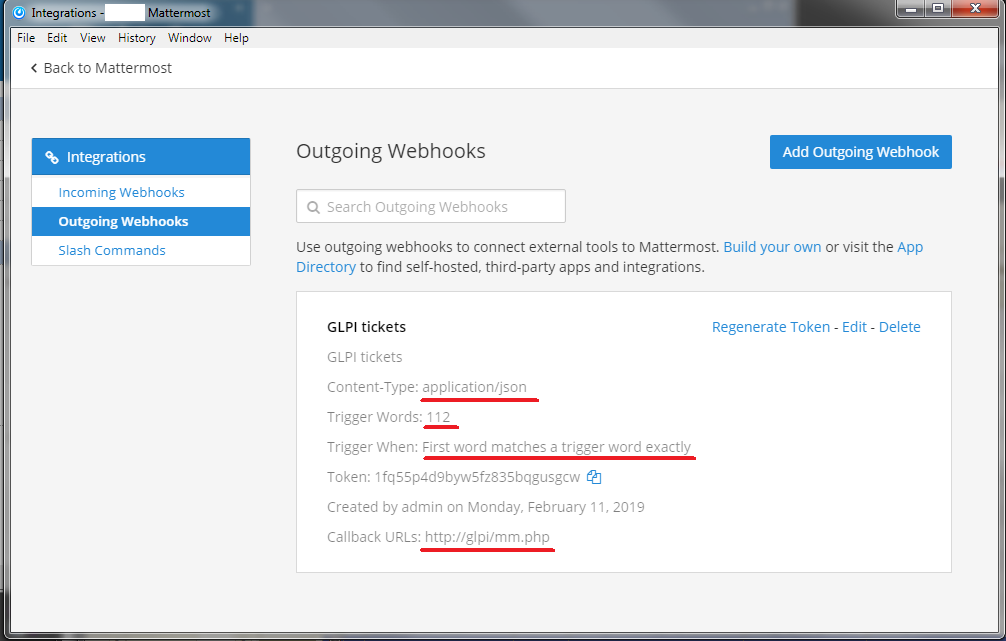This screenshot has width=1006, height=641.
Task: Click the search magnifier icon
Action: click(x=313, y=207)
